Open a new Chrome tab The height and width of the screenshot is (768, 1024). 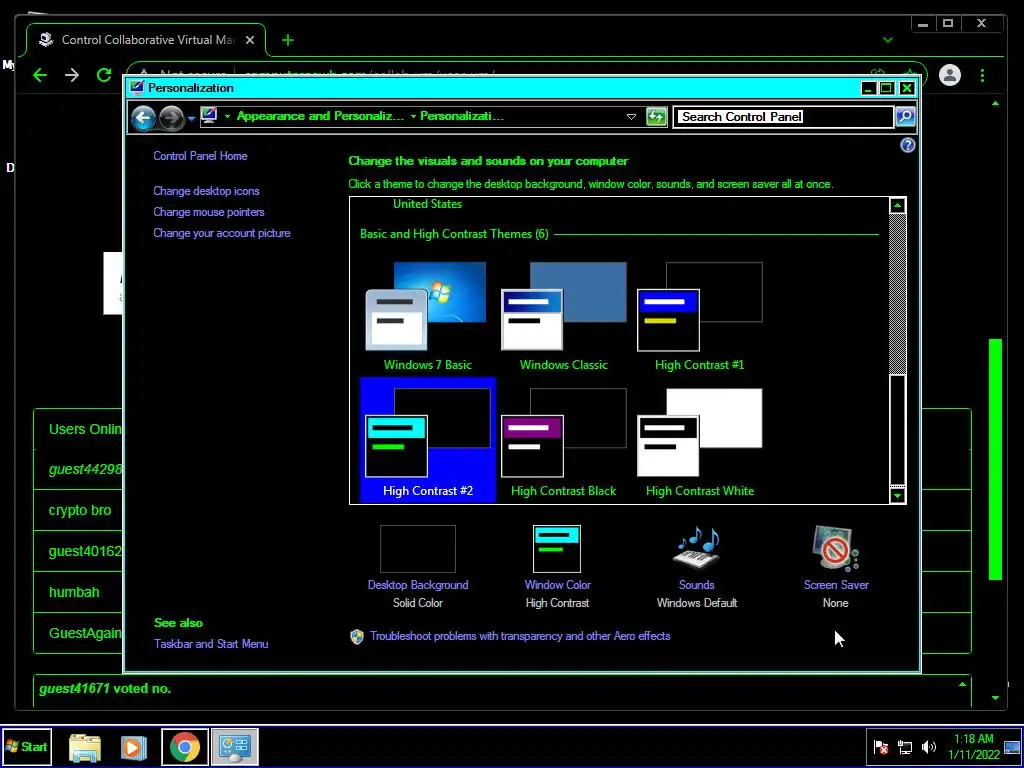click(x=287, y=40)
